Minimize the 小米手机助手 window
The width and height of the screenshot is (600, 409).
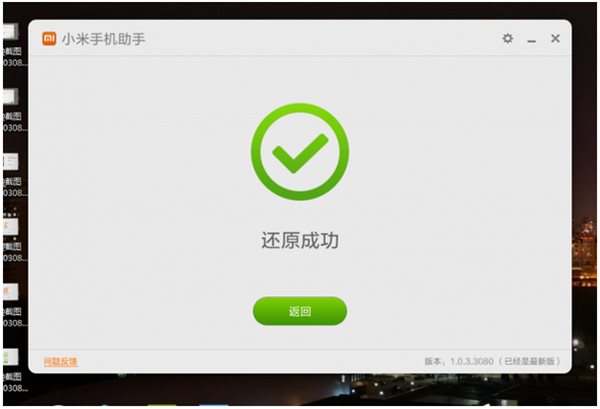click(532, 41)
